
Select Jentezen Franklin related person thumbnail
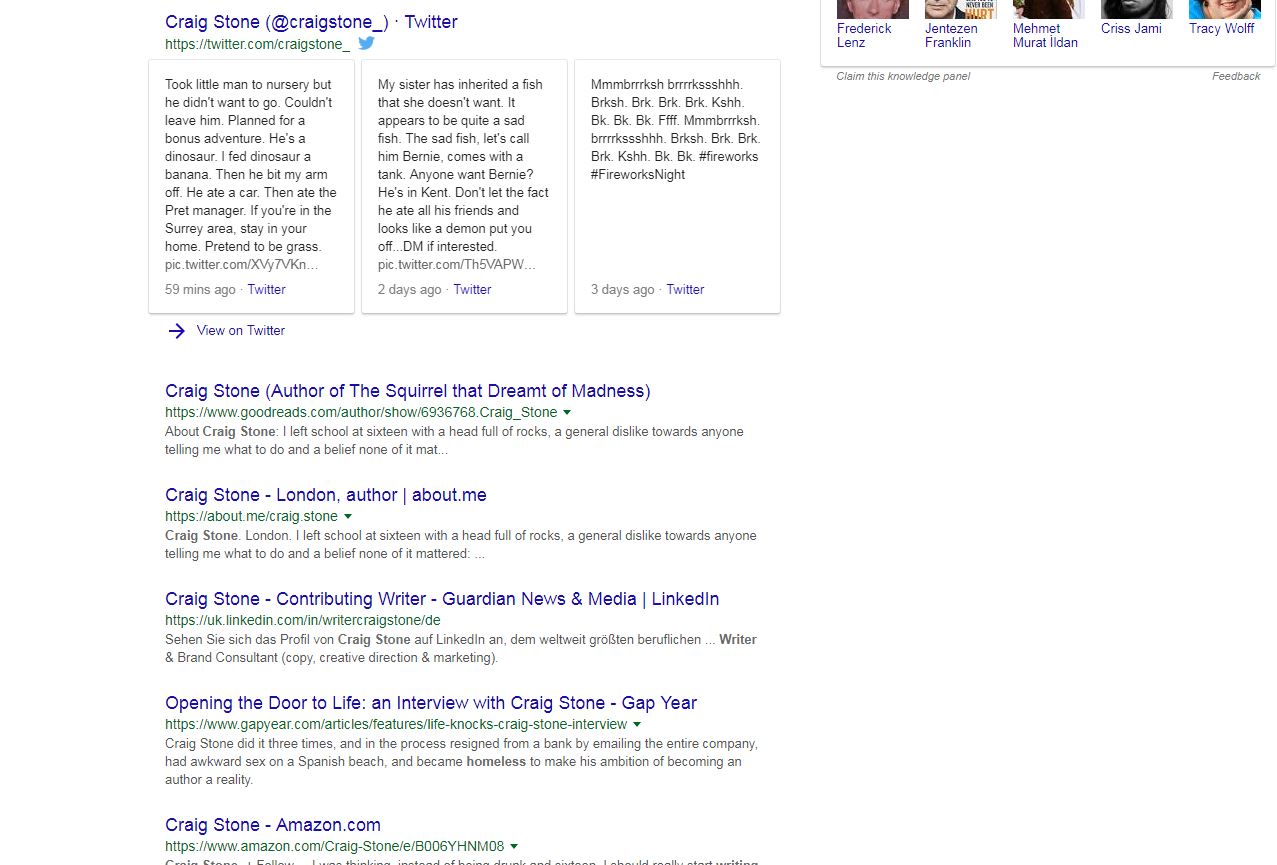961,9
